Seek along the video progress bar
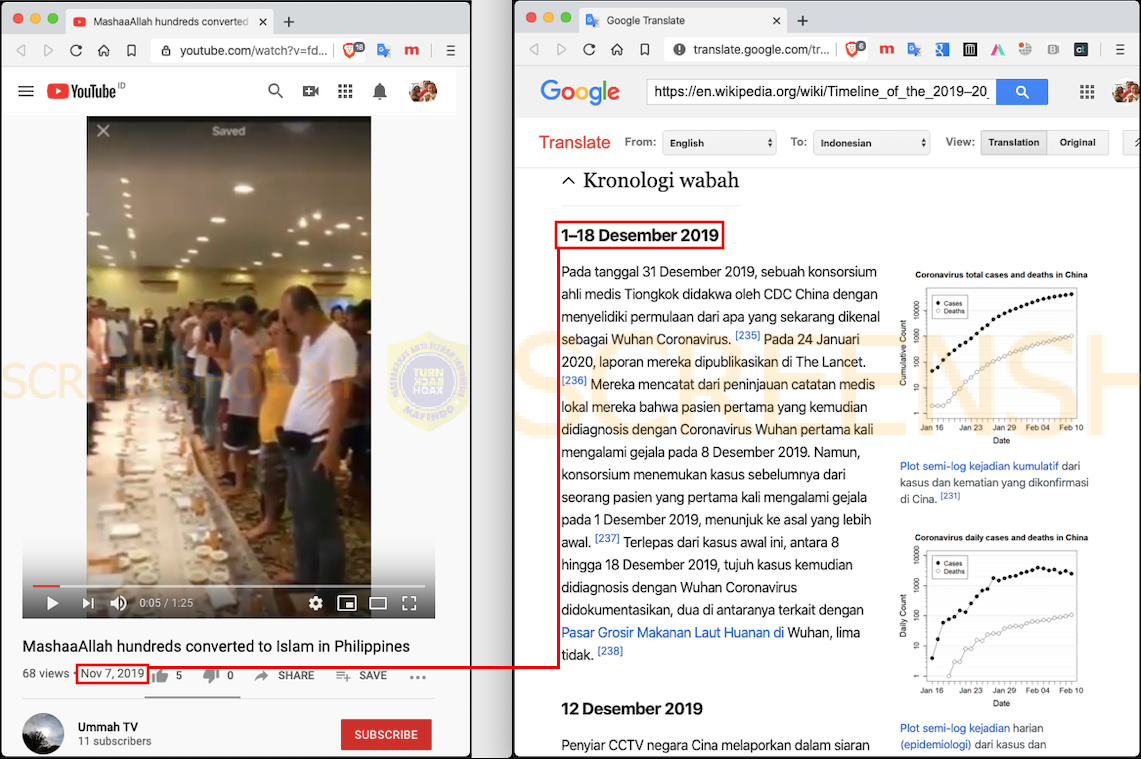 [228, 586]
